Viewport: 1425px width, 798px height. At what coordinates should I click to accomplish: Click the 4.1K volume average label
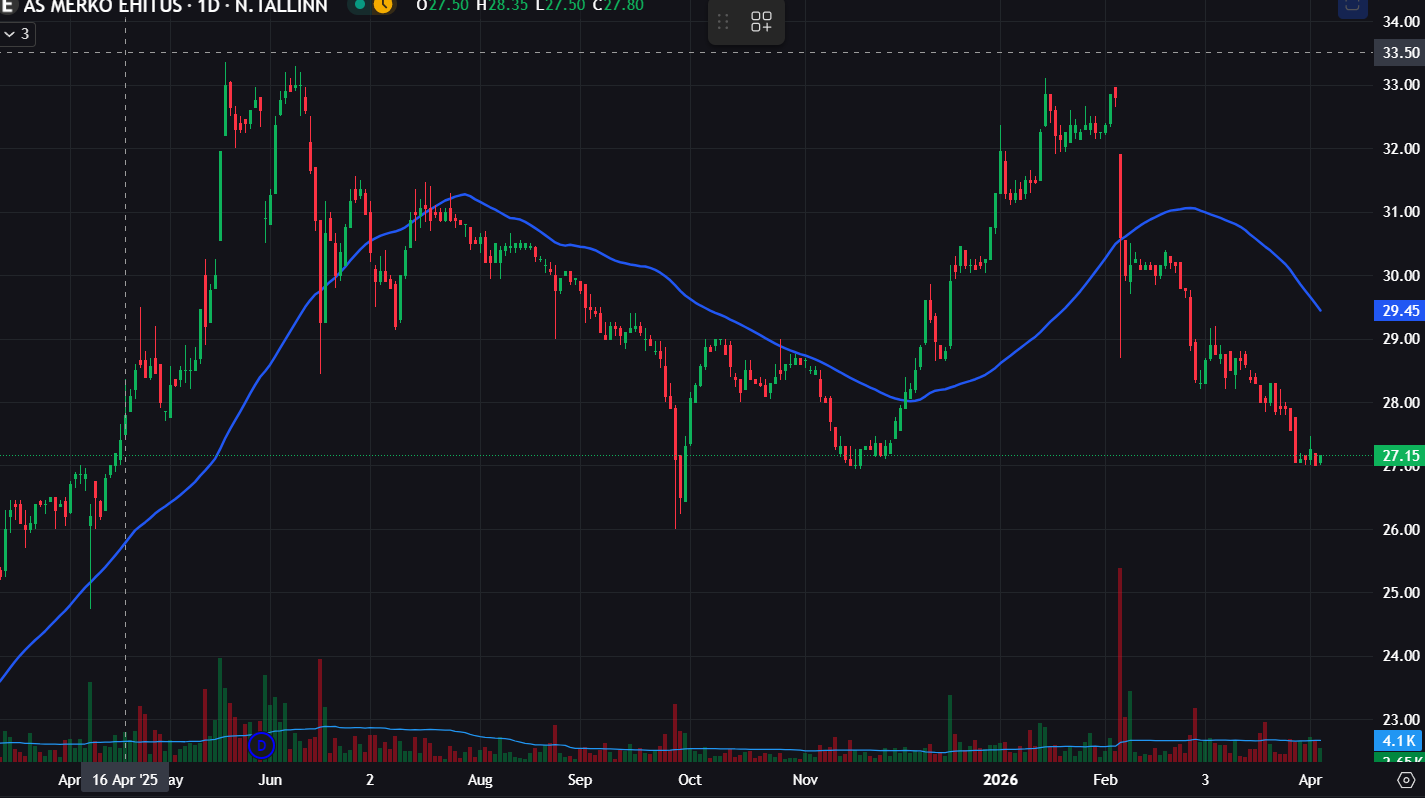point(1399,741)
